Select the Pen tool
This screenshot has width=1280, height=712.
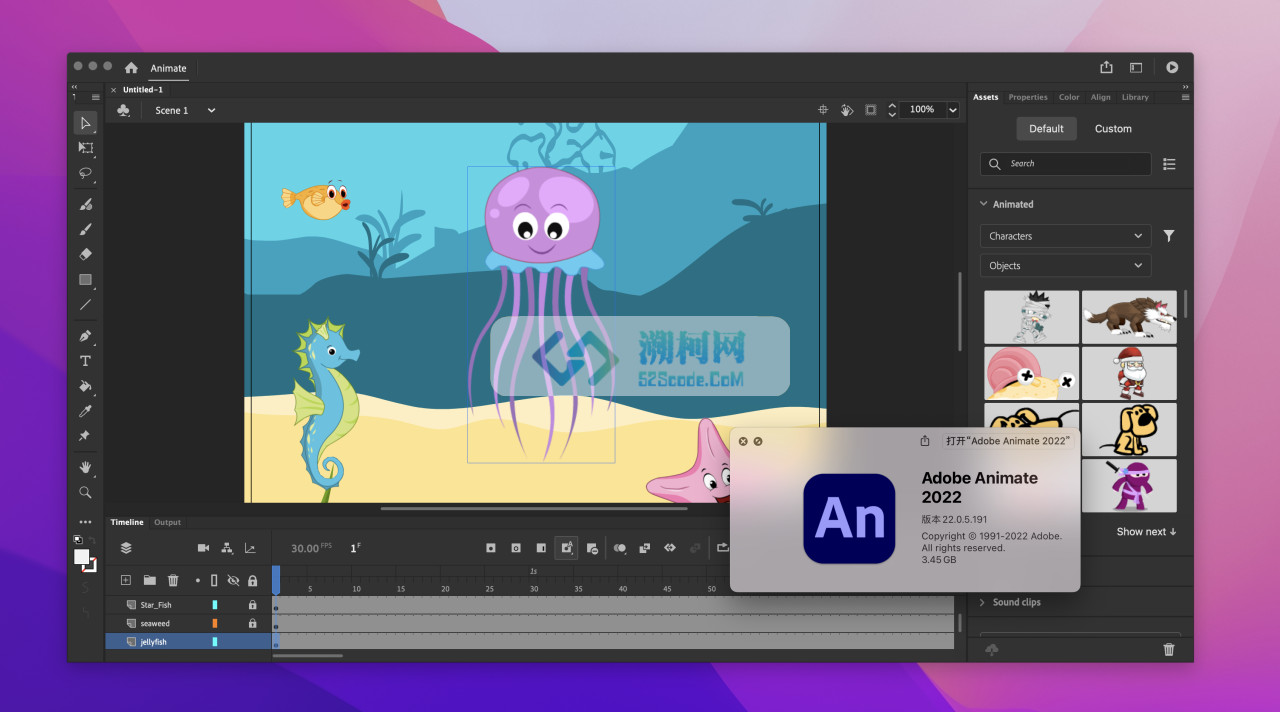(x=85, y=336)
